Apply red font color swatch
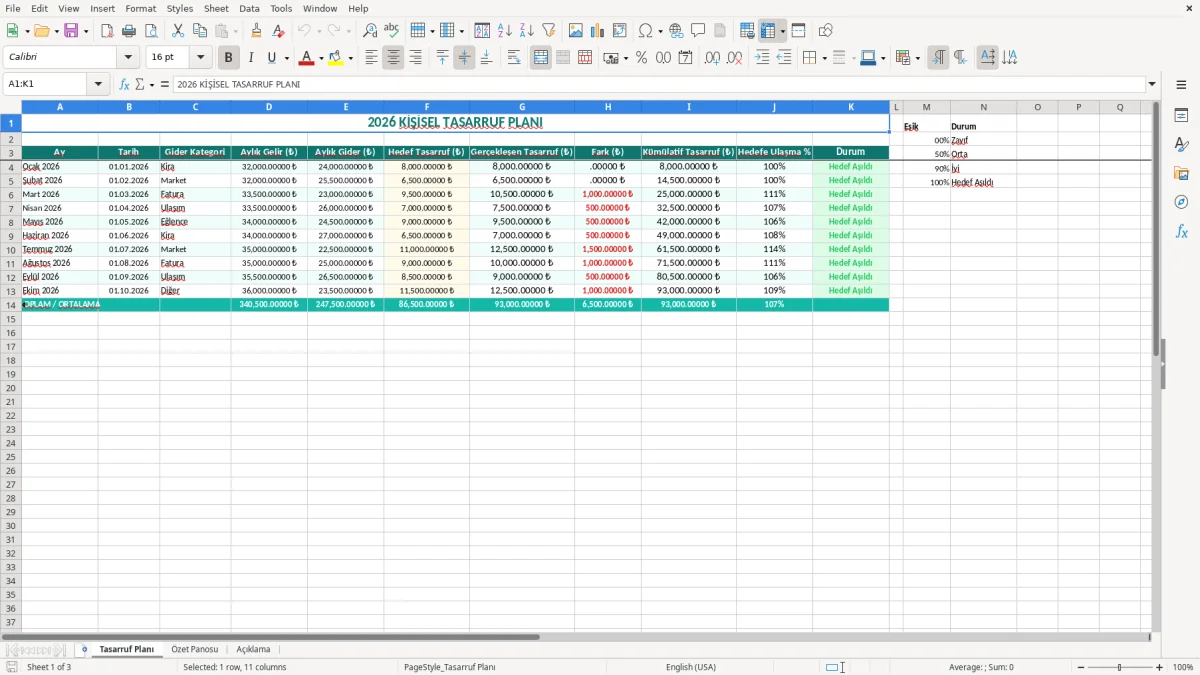This screenshot has height=675, width=1200. coord(306,58)
